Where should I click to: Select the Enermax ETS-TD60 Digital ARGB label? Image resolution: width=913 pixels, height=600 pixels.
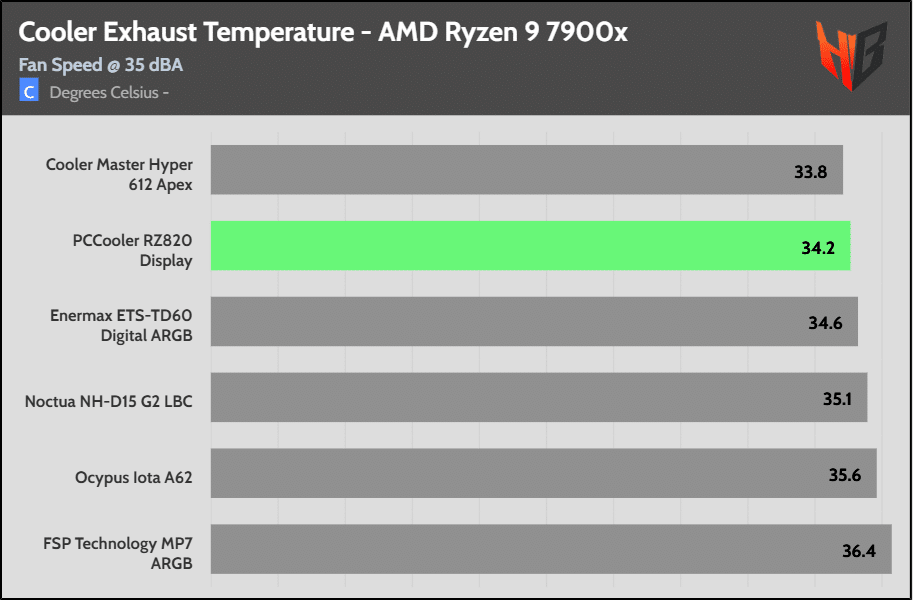tap(121, 325)
